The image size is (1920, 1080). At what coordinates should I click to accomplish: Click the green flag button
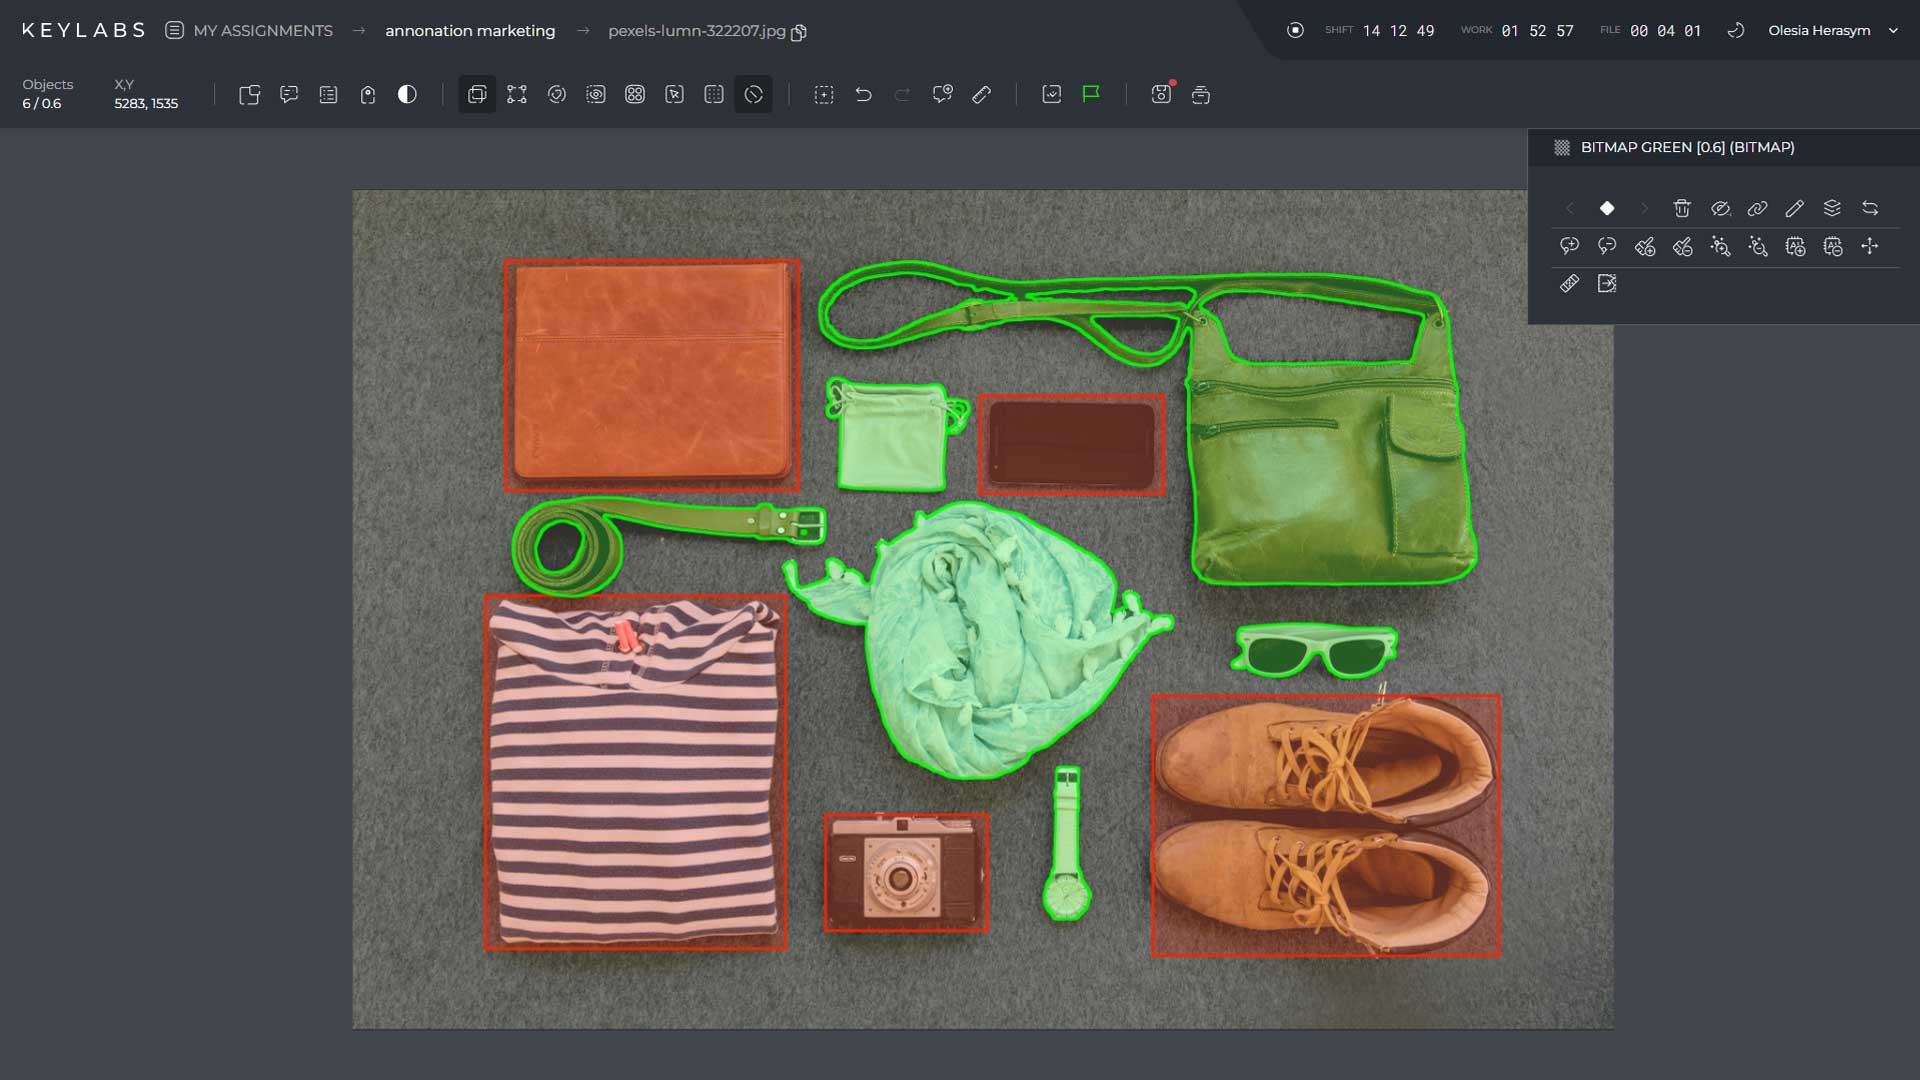coord(1090,94)
